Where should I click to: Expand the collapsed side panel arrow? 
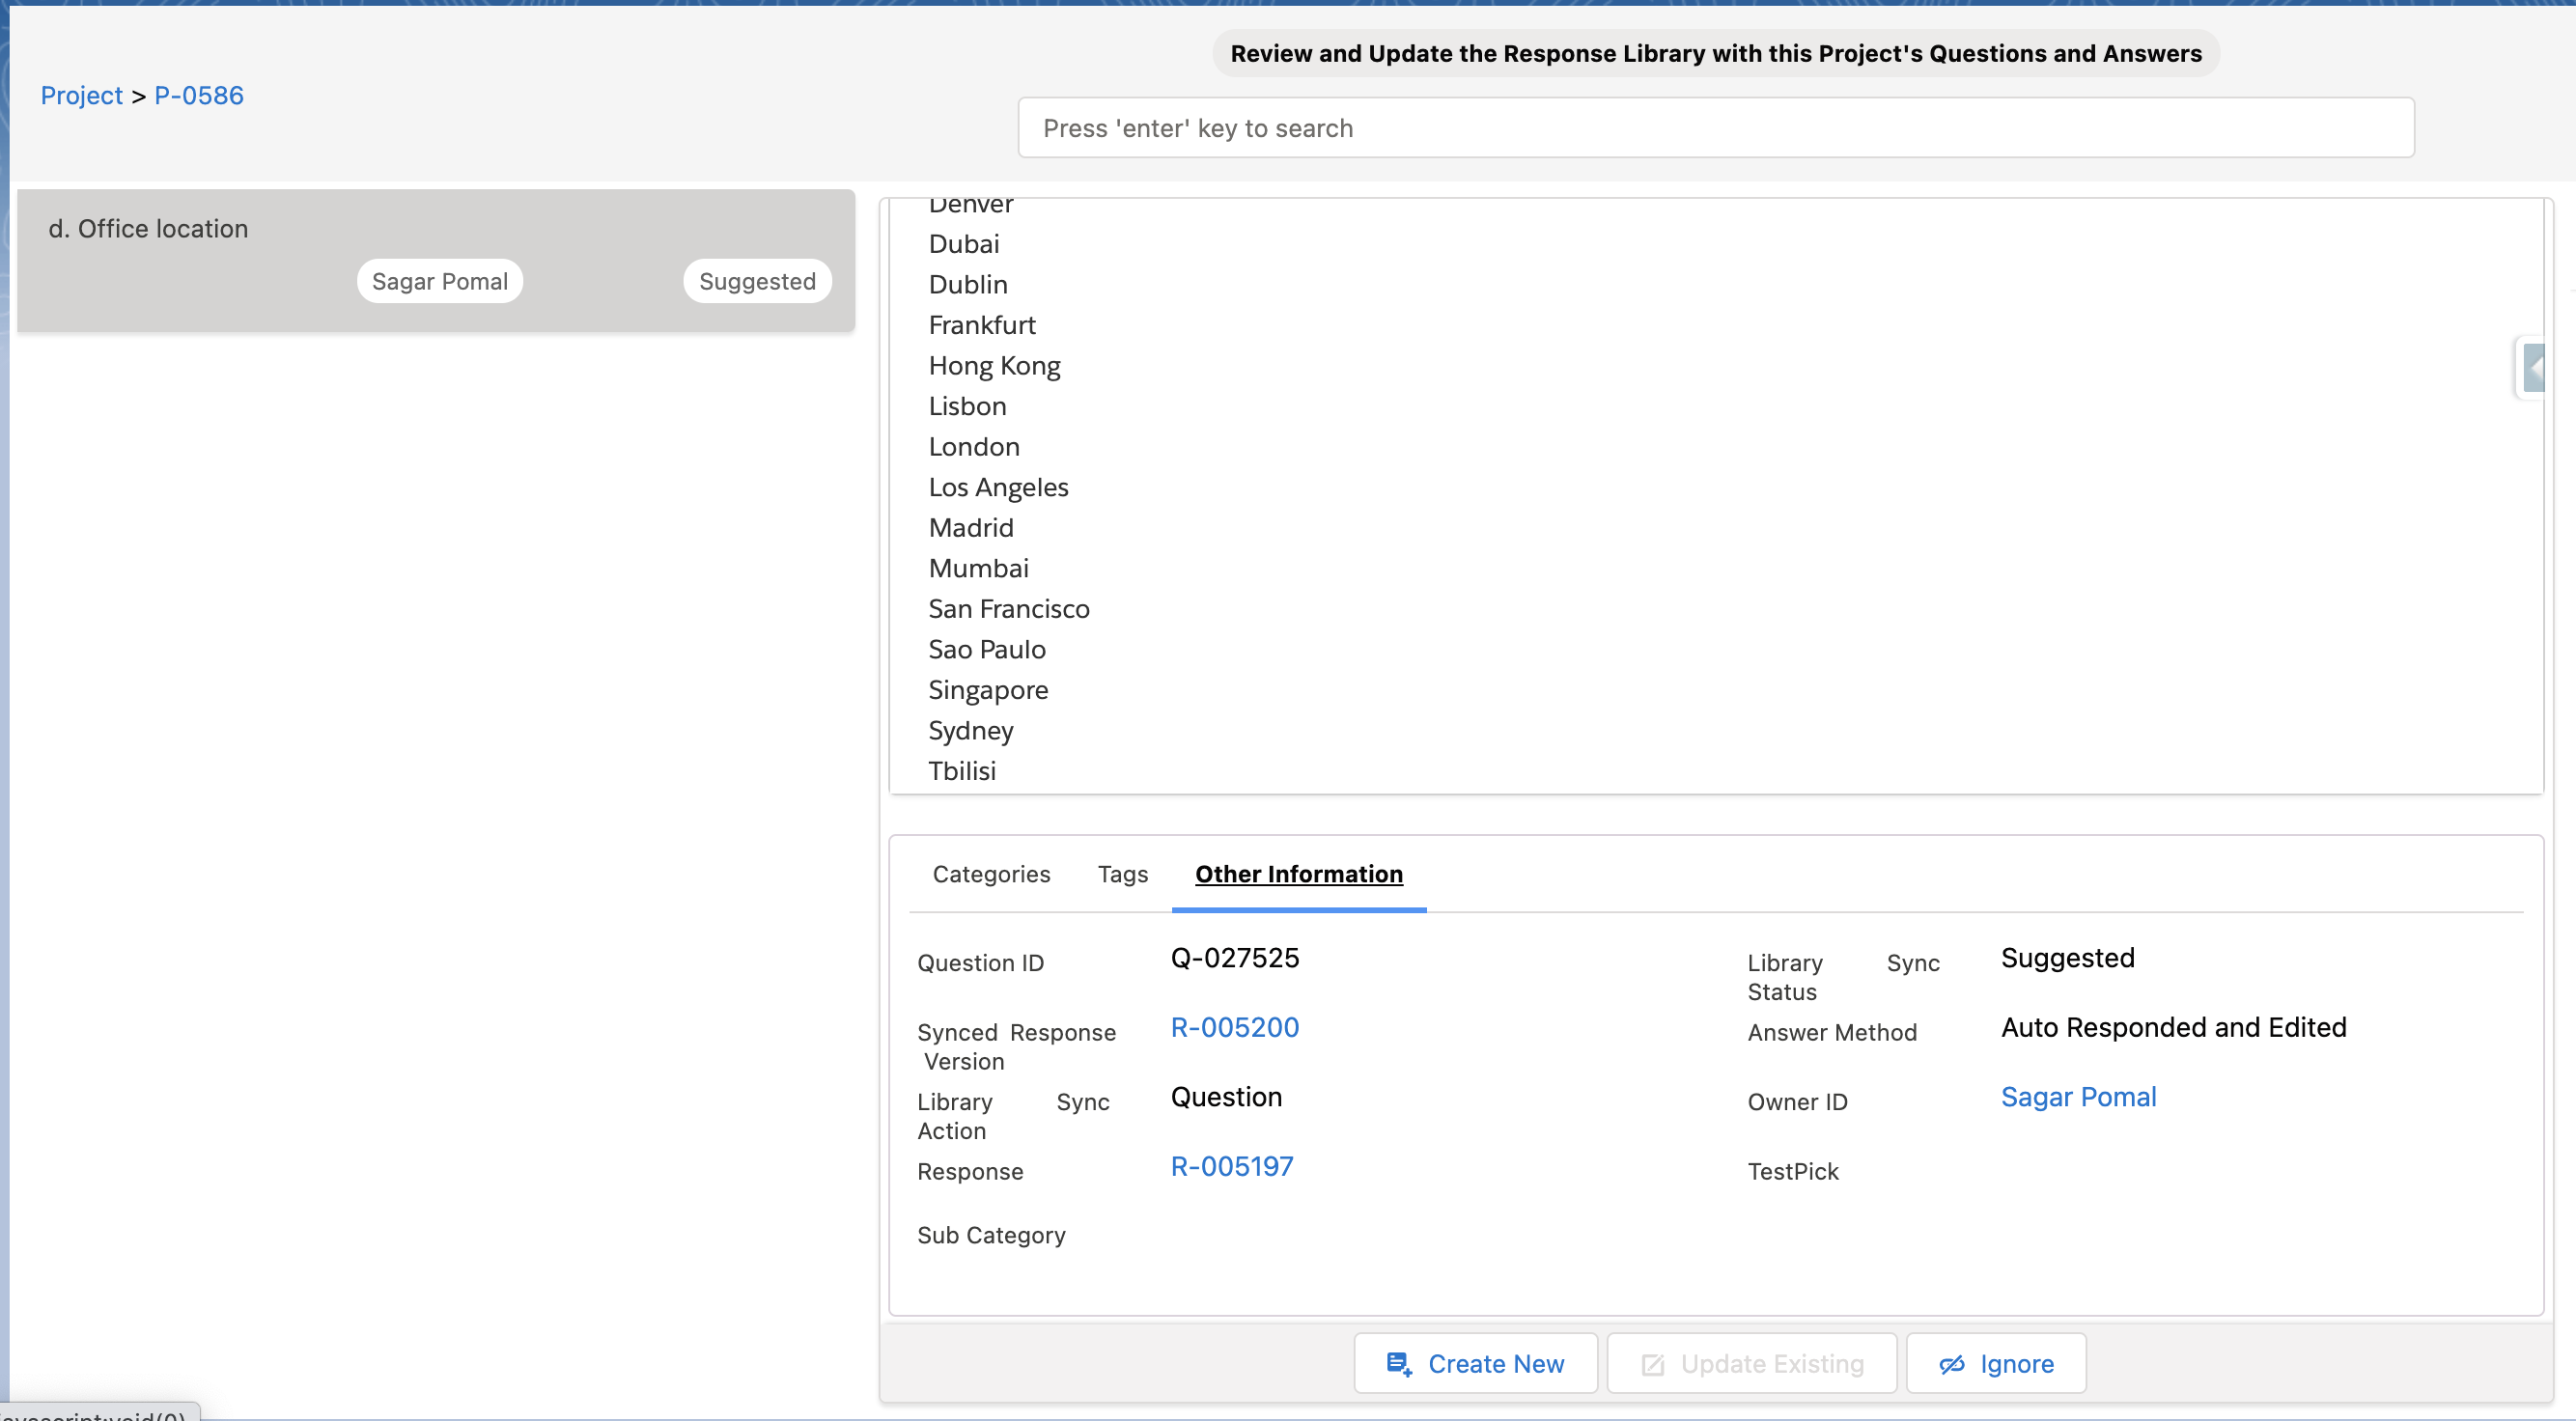(2533, 368)
